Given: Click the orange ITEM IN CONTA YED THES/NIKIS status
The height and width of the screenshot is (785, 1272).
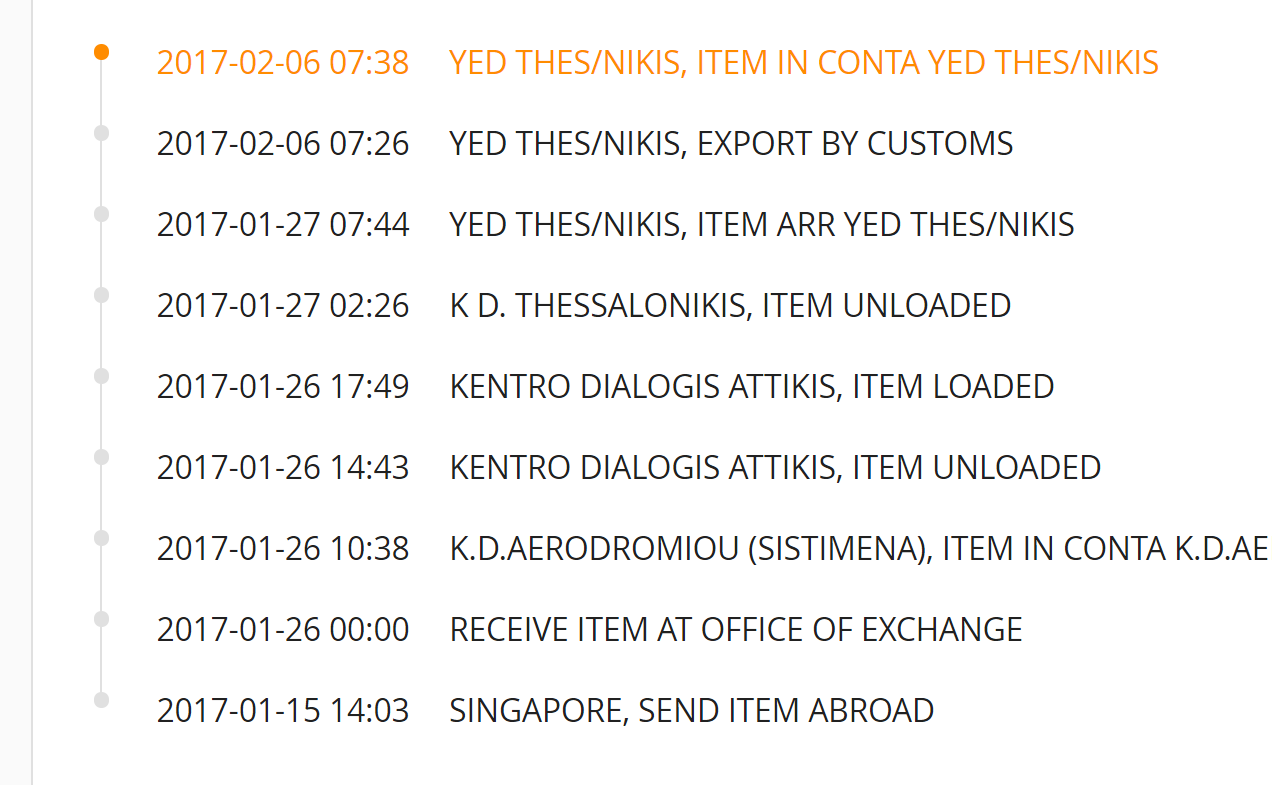Looking at the screenshot, I should [x=804, y=63].
